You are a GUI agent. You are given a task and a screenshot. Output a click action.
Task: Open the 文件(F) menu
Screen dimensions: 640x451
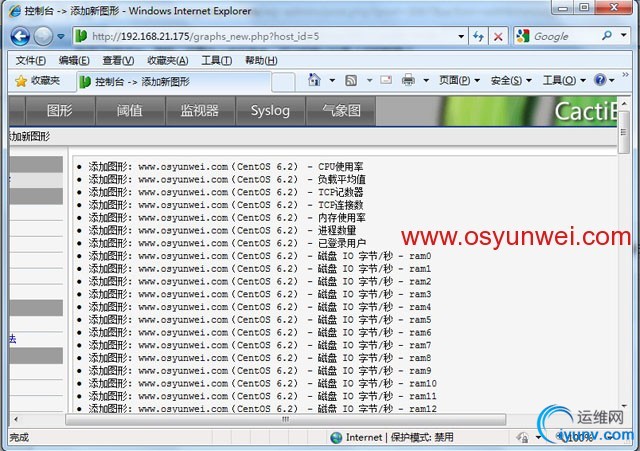[x=31, y=61]
